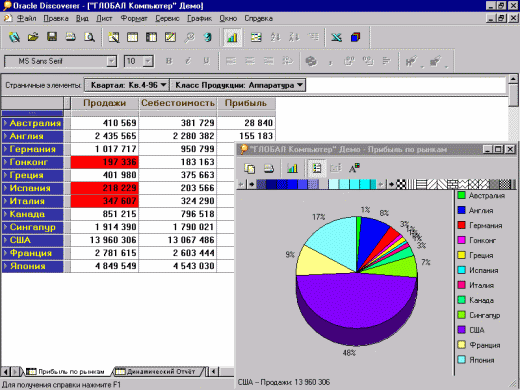Toggle underline formatting

tap(206, 61)
